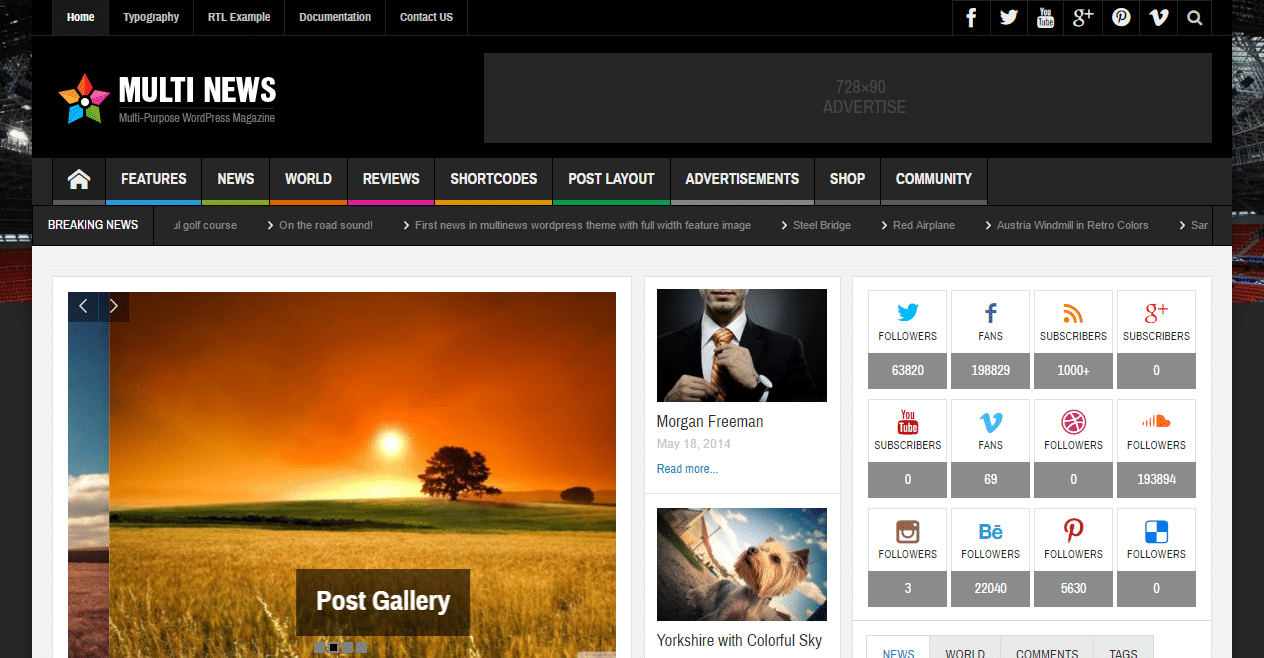Open the Typography top menu item

click(151, 17)
